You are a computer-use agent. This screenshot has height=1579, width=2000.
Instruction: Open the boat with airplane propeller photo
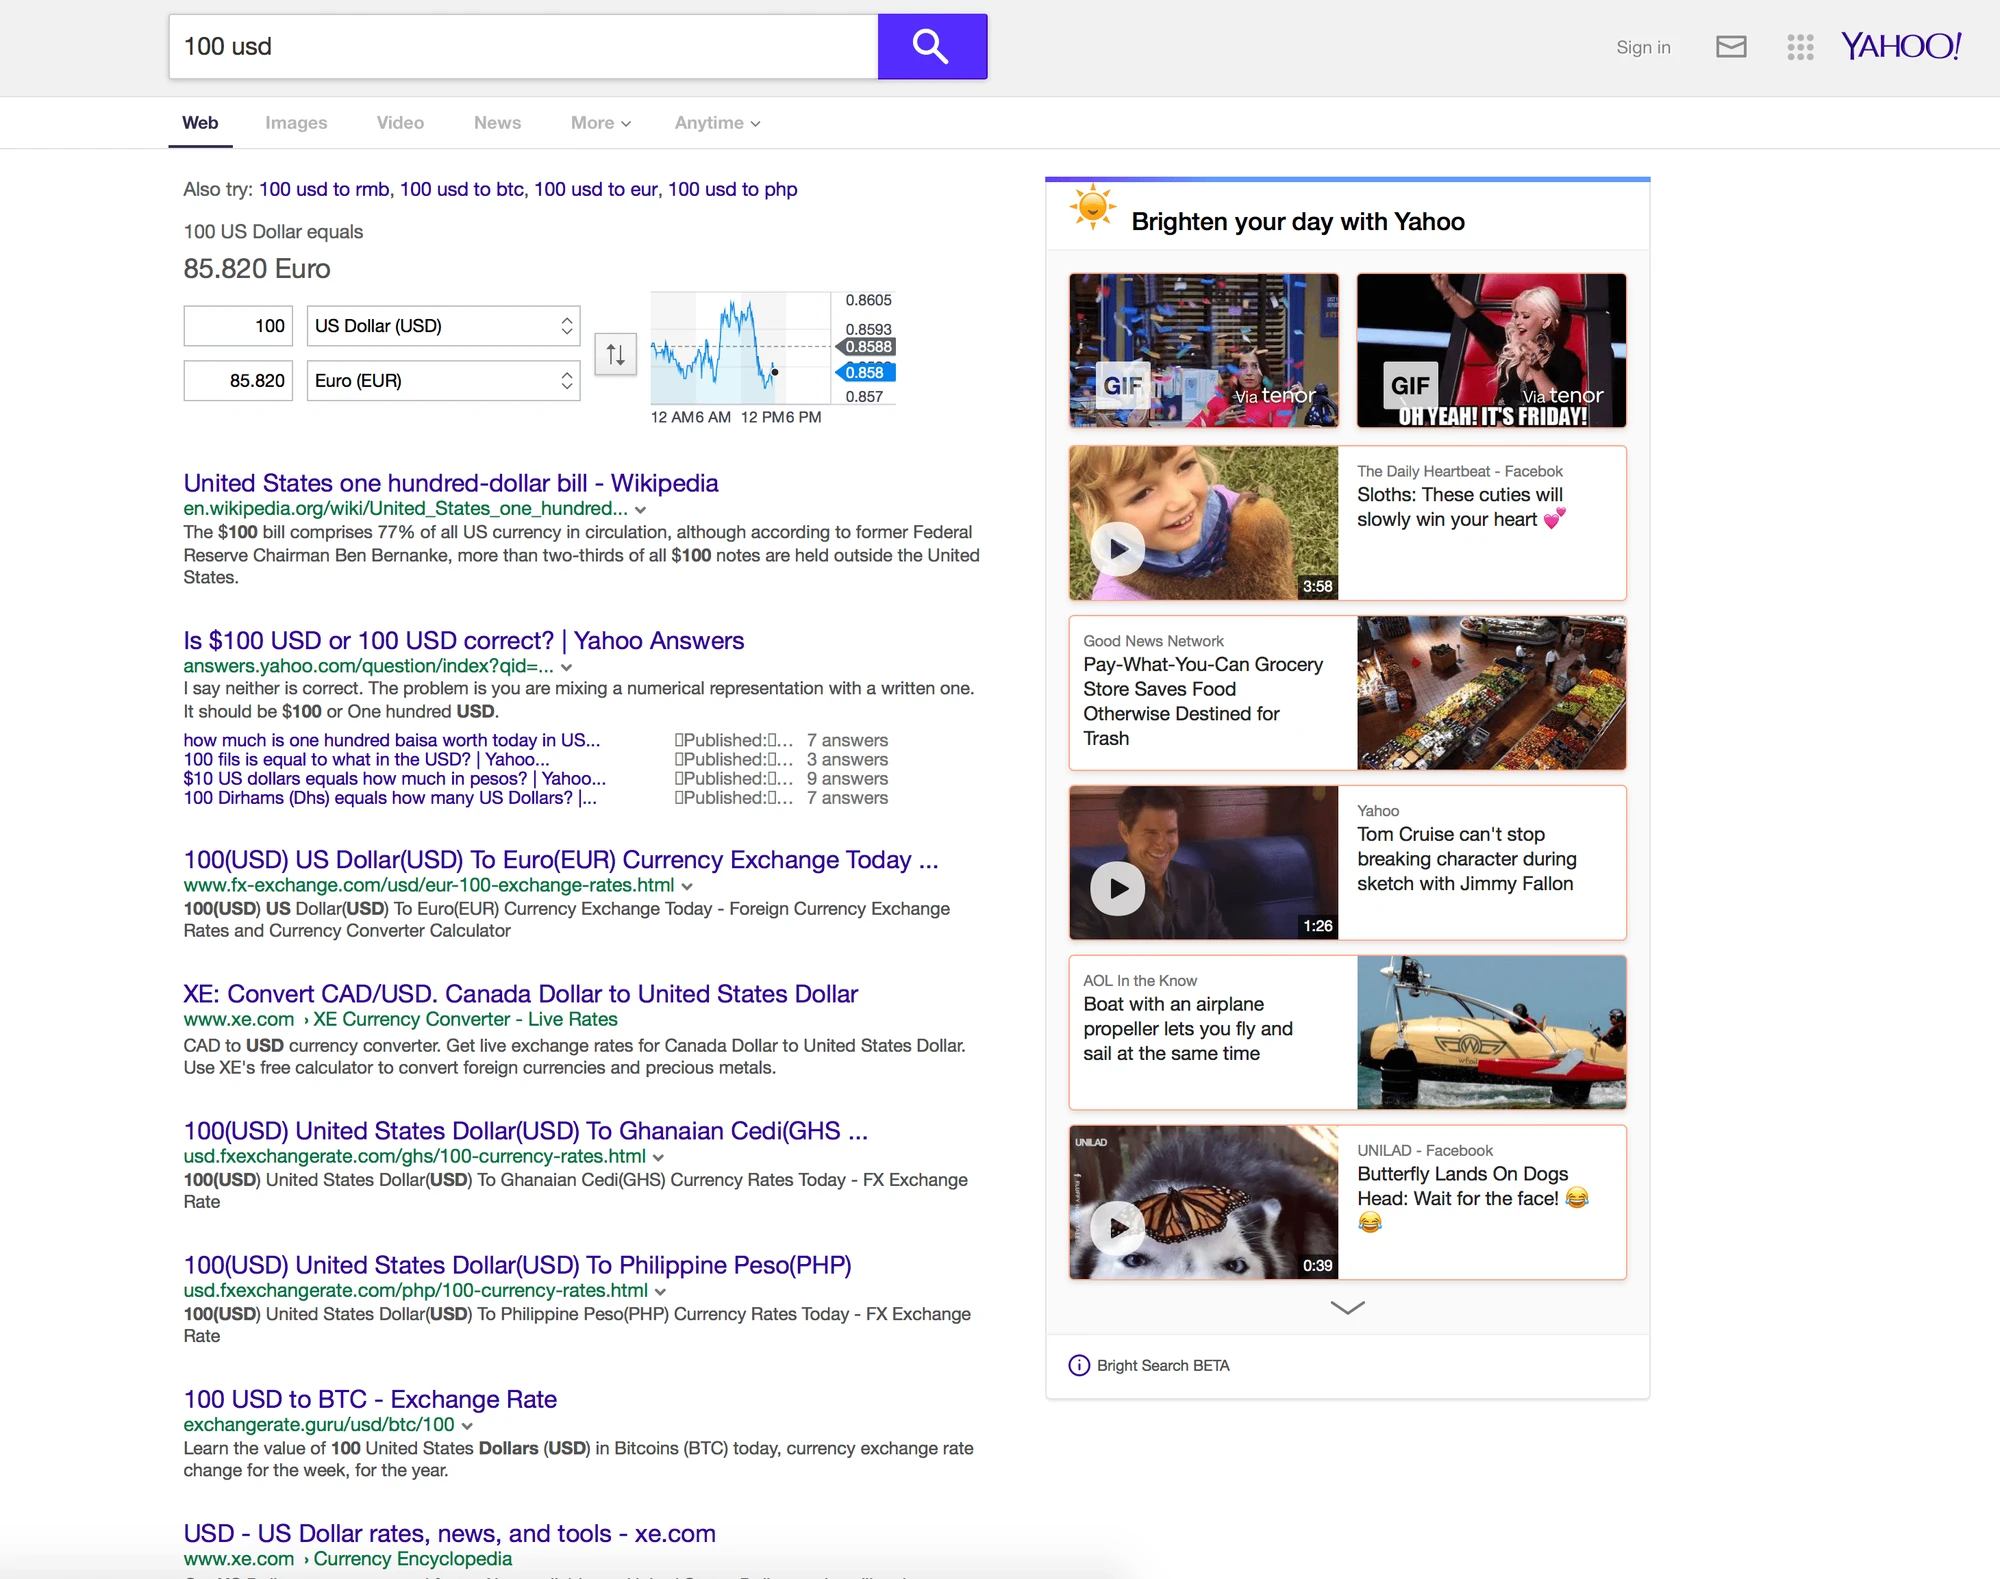tap(1491, 1032)
